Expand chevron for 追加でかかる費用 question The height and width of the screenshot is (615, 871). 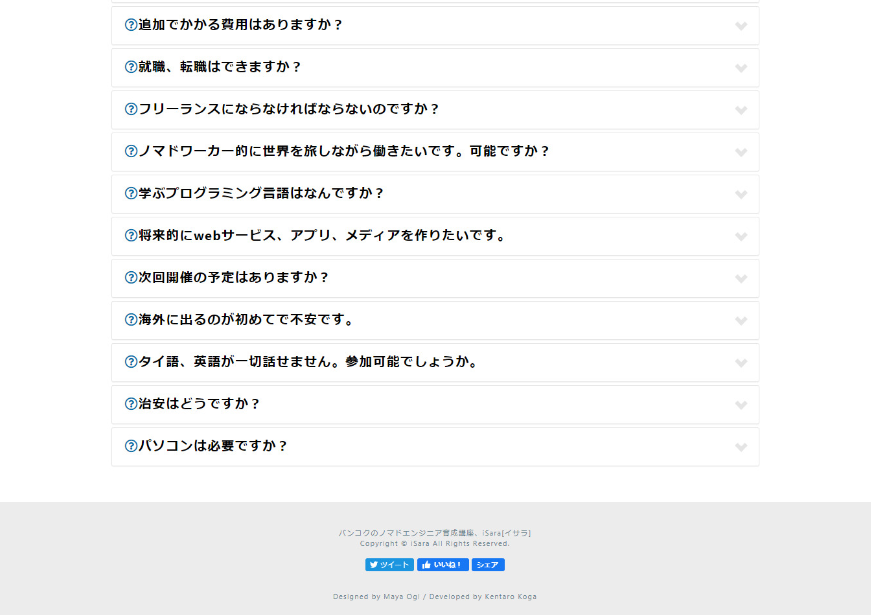741,26
